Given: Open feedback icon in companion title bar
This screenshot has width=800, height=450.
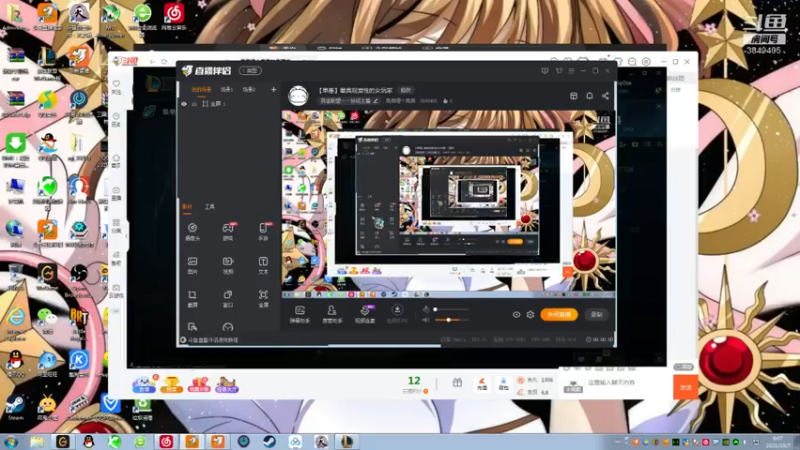Looking at the screenshot, I should tap(545, 71).
